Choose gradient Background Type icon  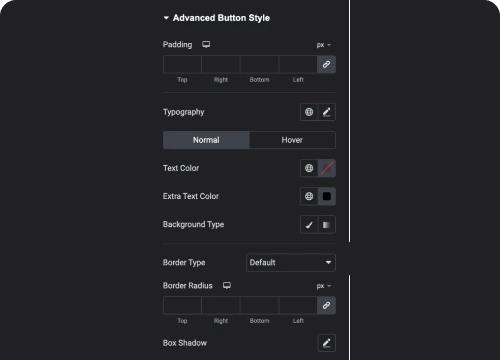coord(327,225)
